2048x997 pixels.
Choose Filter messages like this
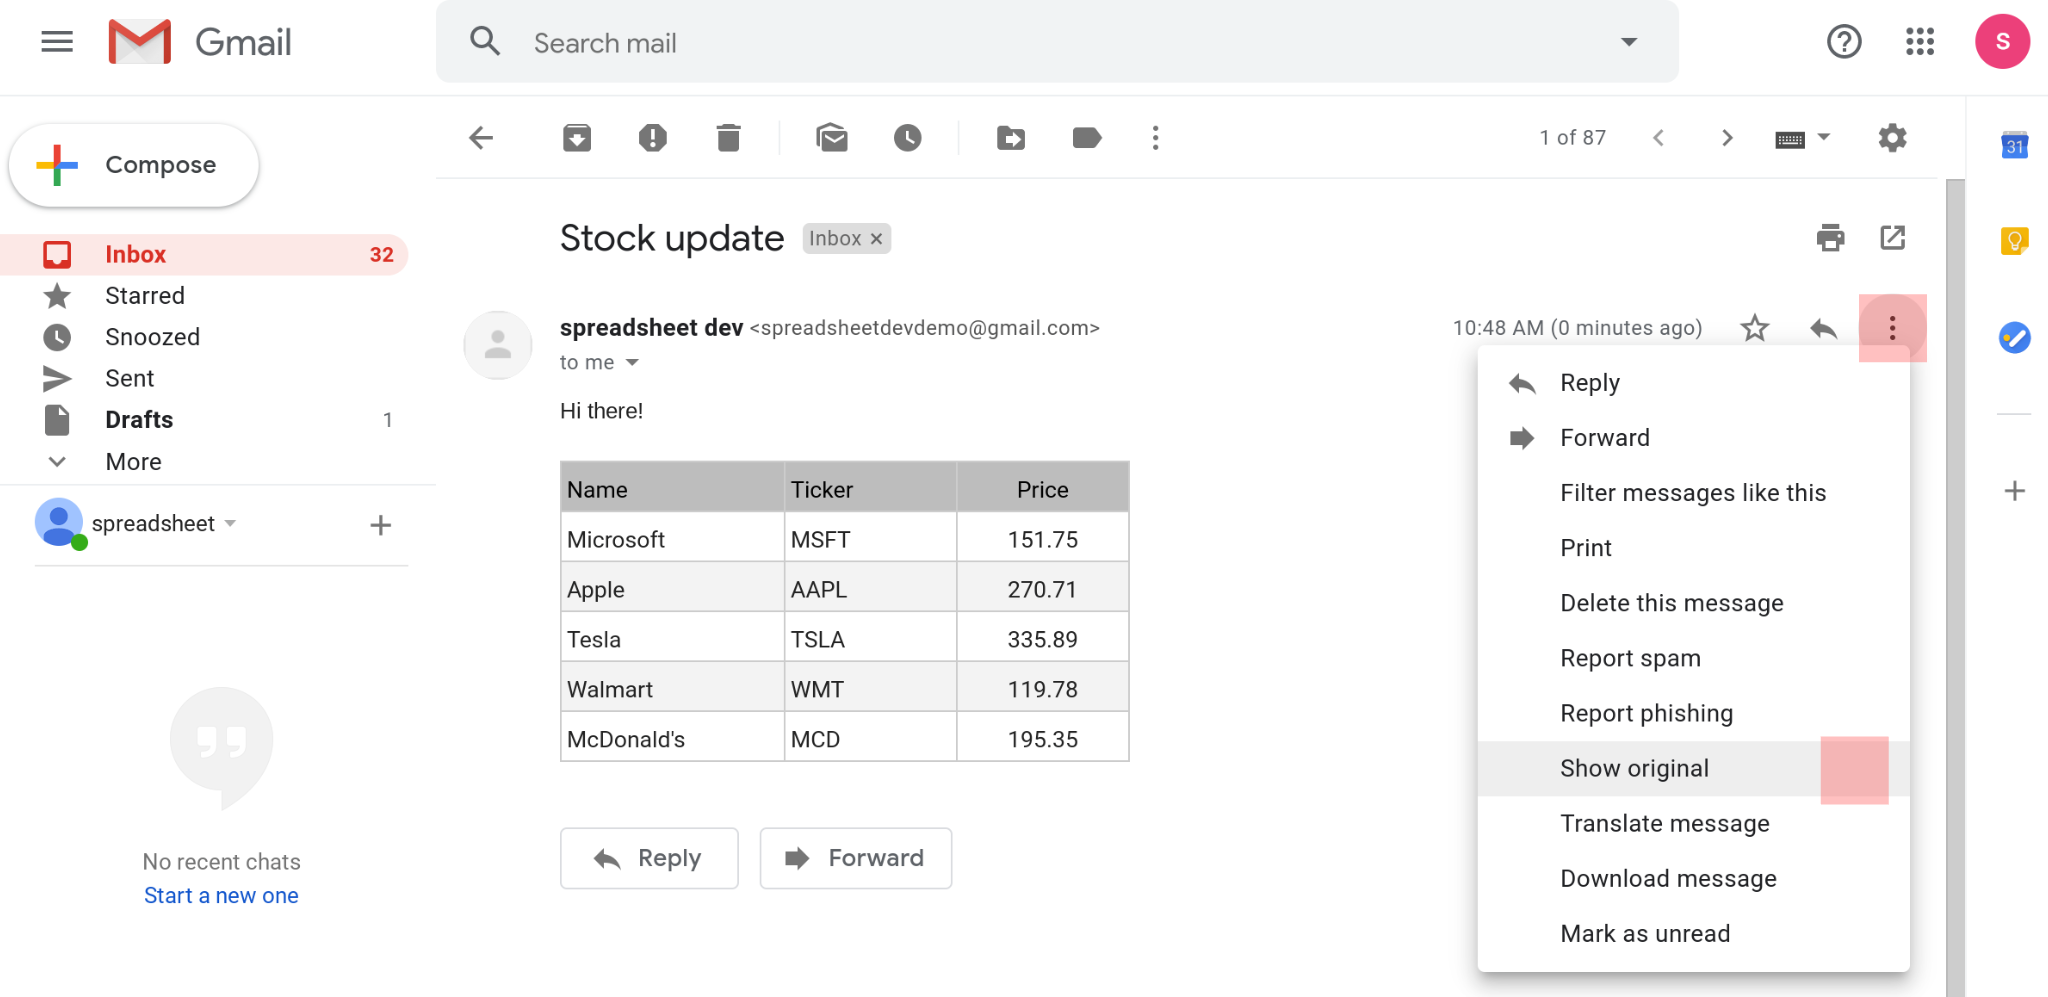1693,493
